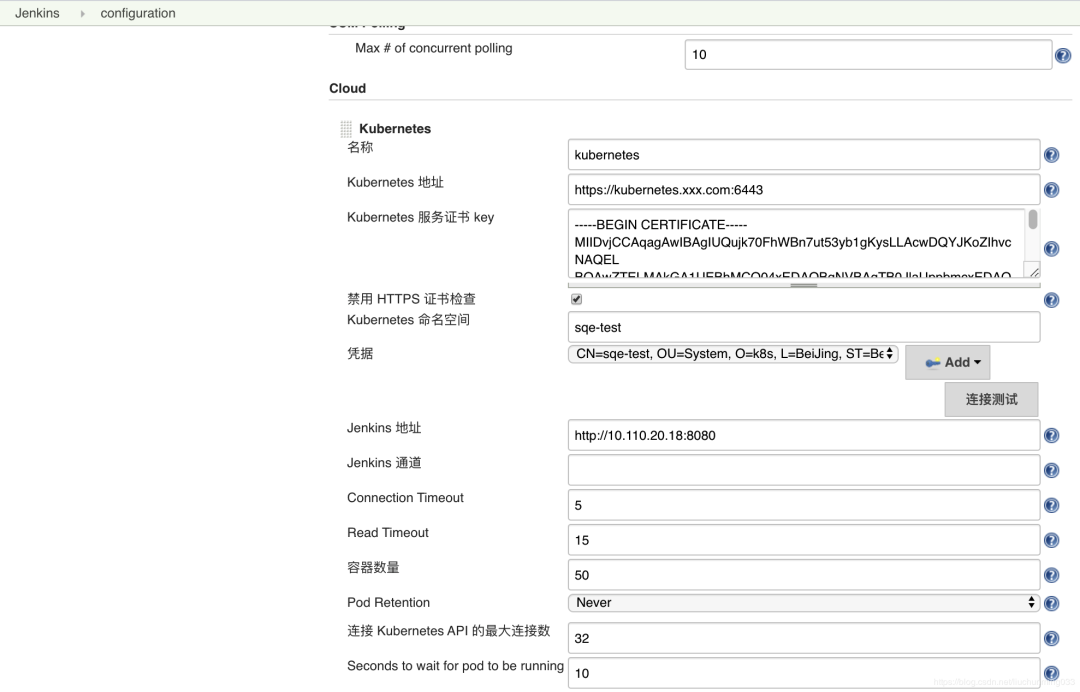Focus the Max concurrent polling field
The width and height of the screenshot is (1080, 692).
tap(868, 54)
